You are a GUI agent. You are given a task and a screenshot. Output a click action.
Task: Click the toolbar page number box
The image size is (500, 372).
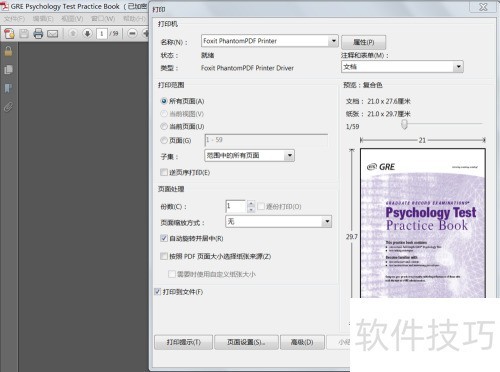coord(102,33)
